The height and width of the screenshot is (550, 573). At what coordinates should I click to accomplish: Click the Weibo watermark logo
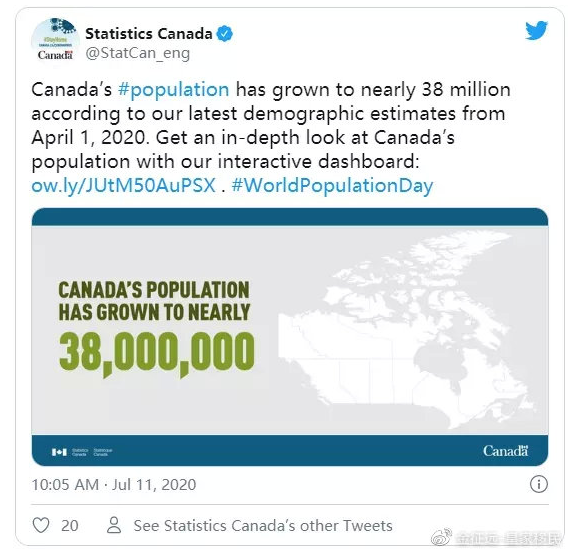pyautogui.click(x=441, y=536)
